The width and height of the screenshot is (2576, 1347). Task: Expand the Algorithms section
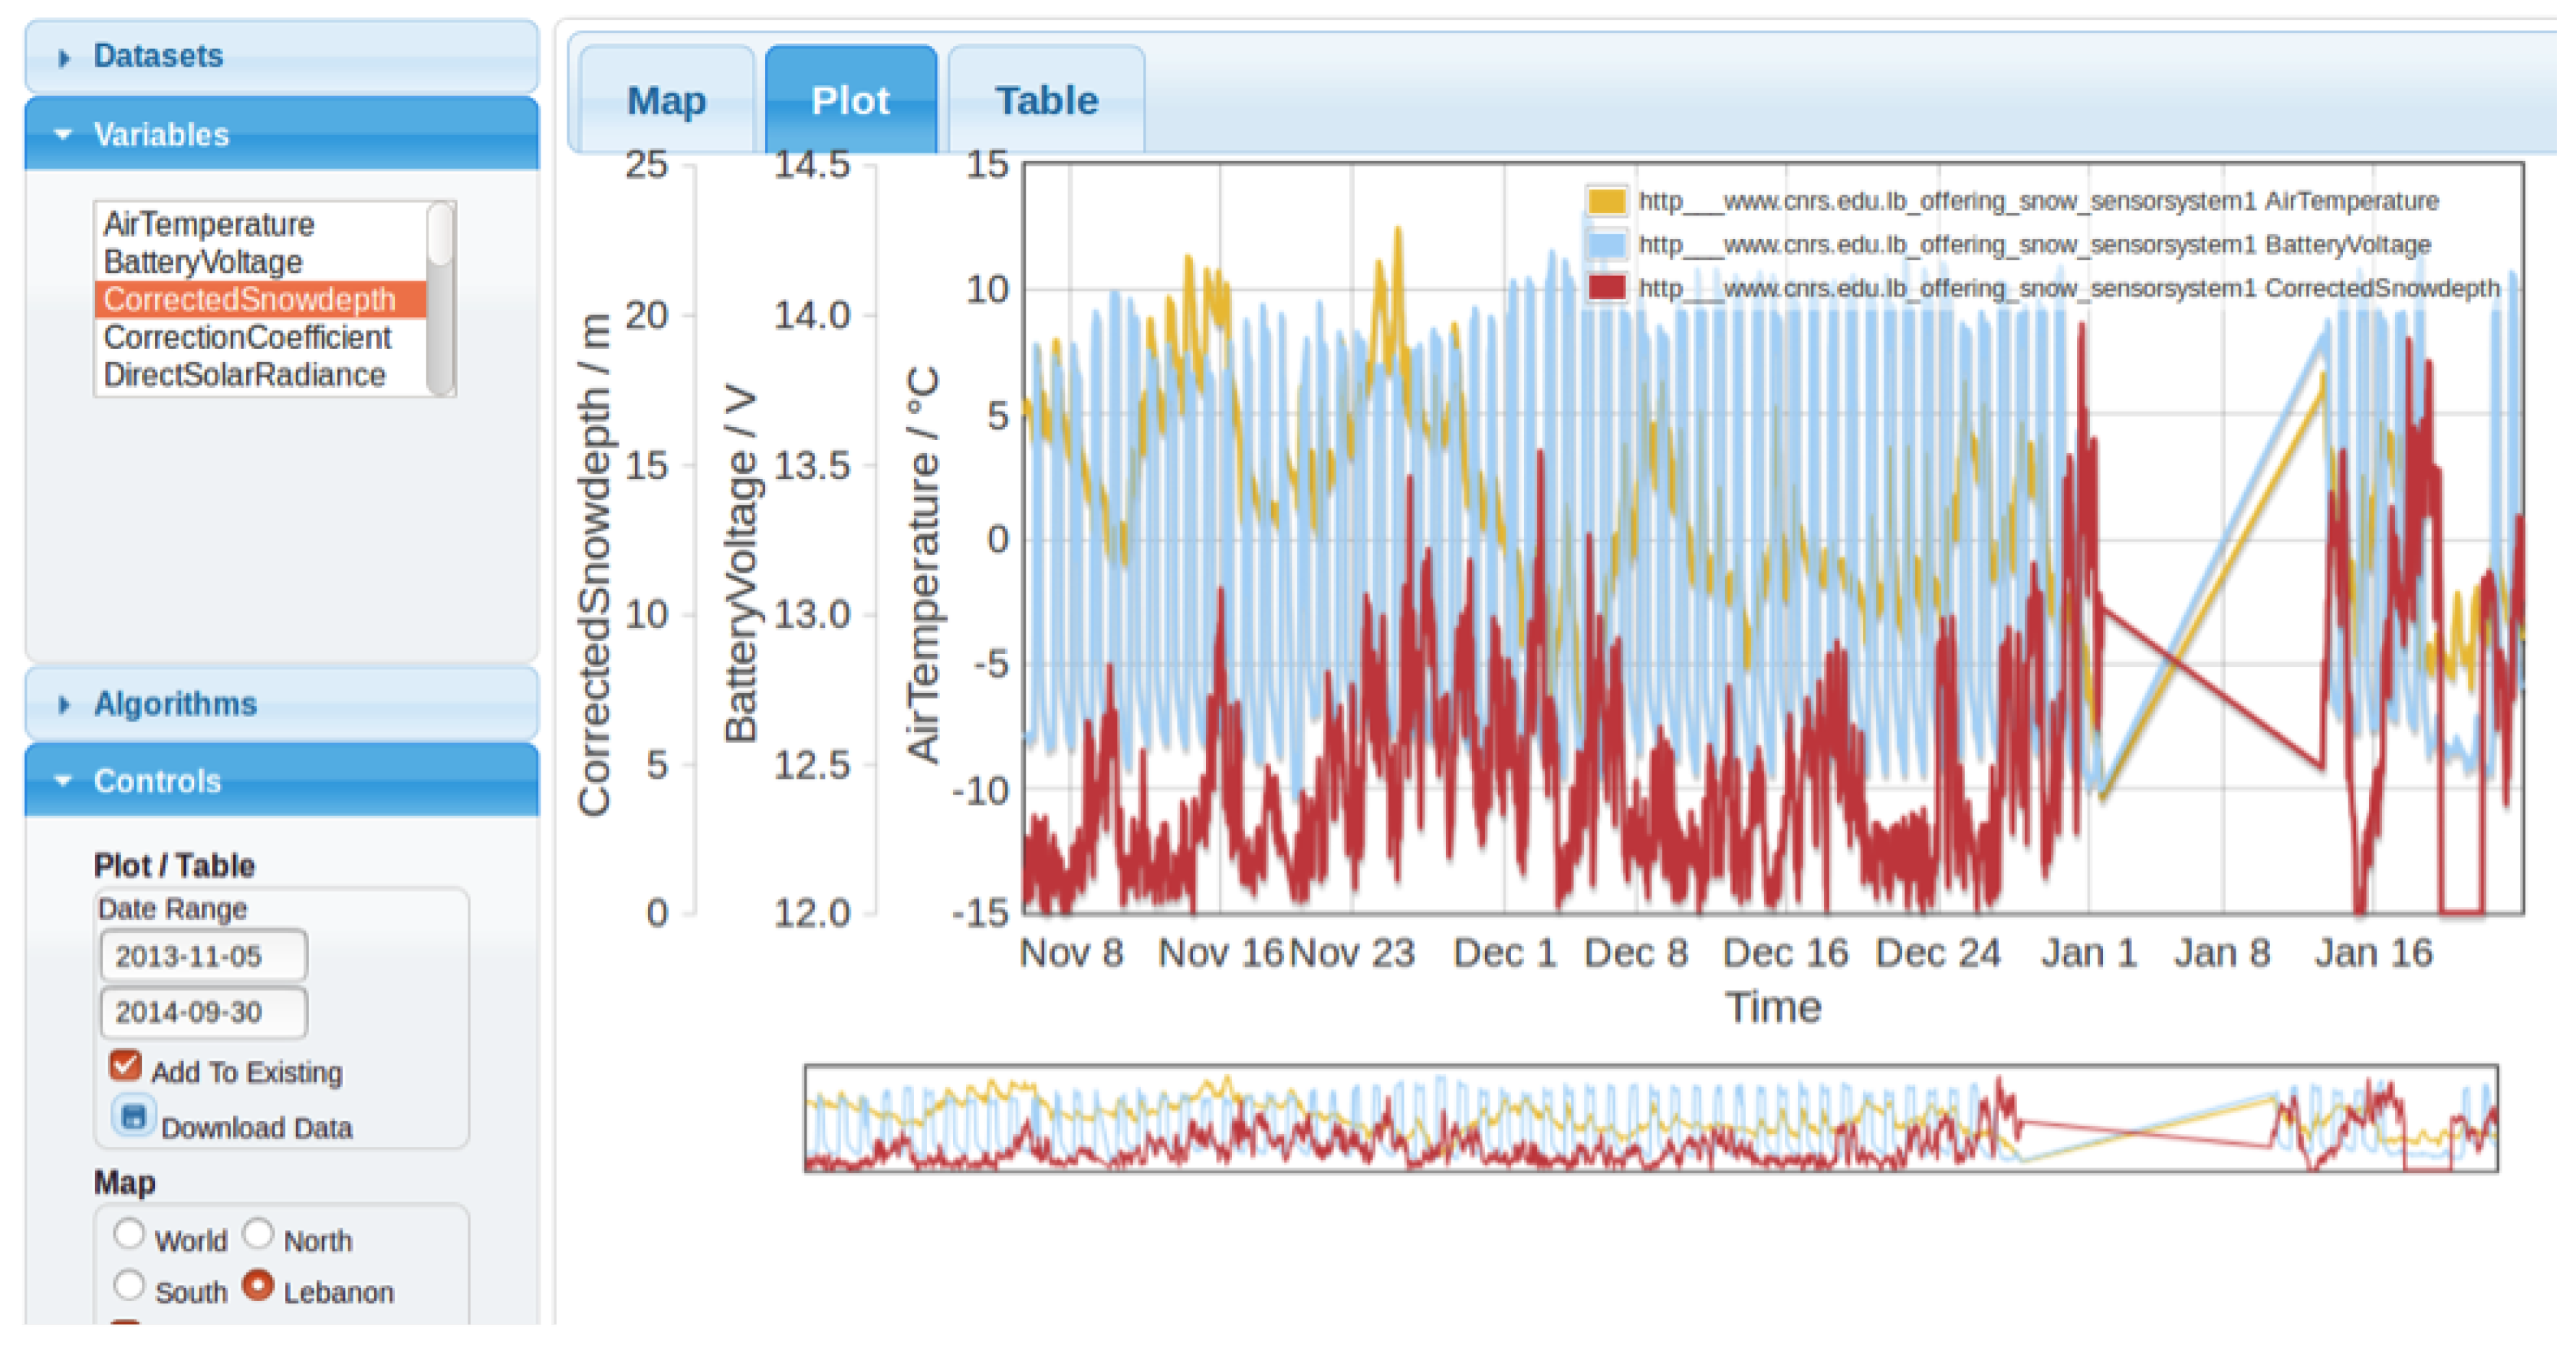tap(281, 704)
